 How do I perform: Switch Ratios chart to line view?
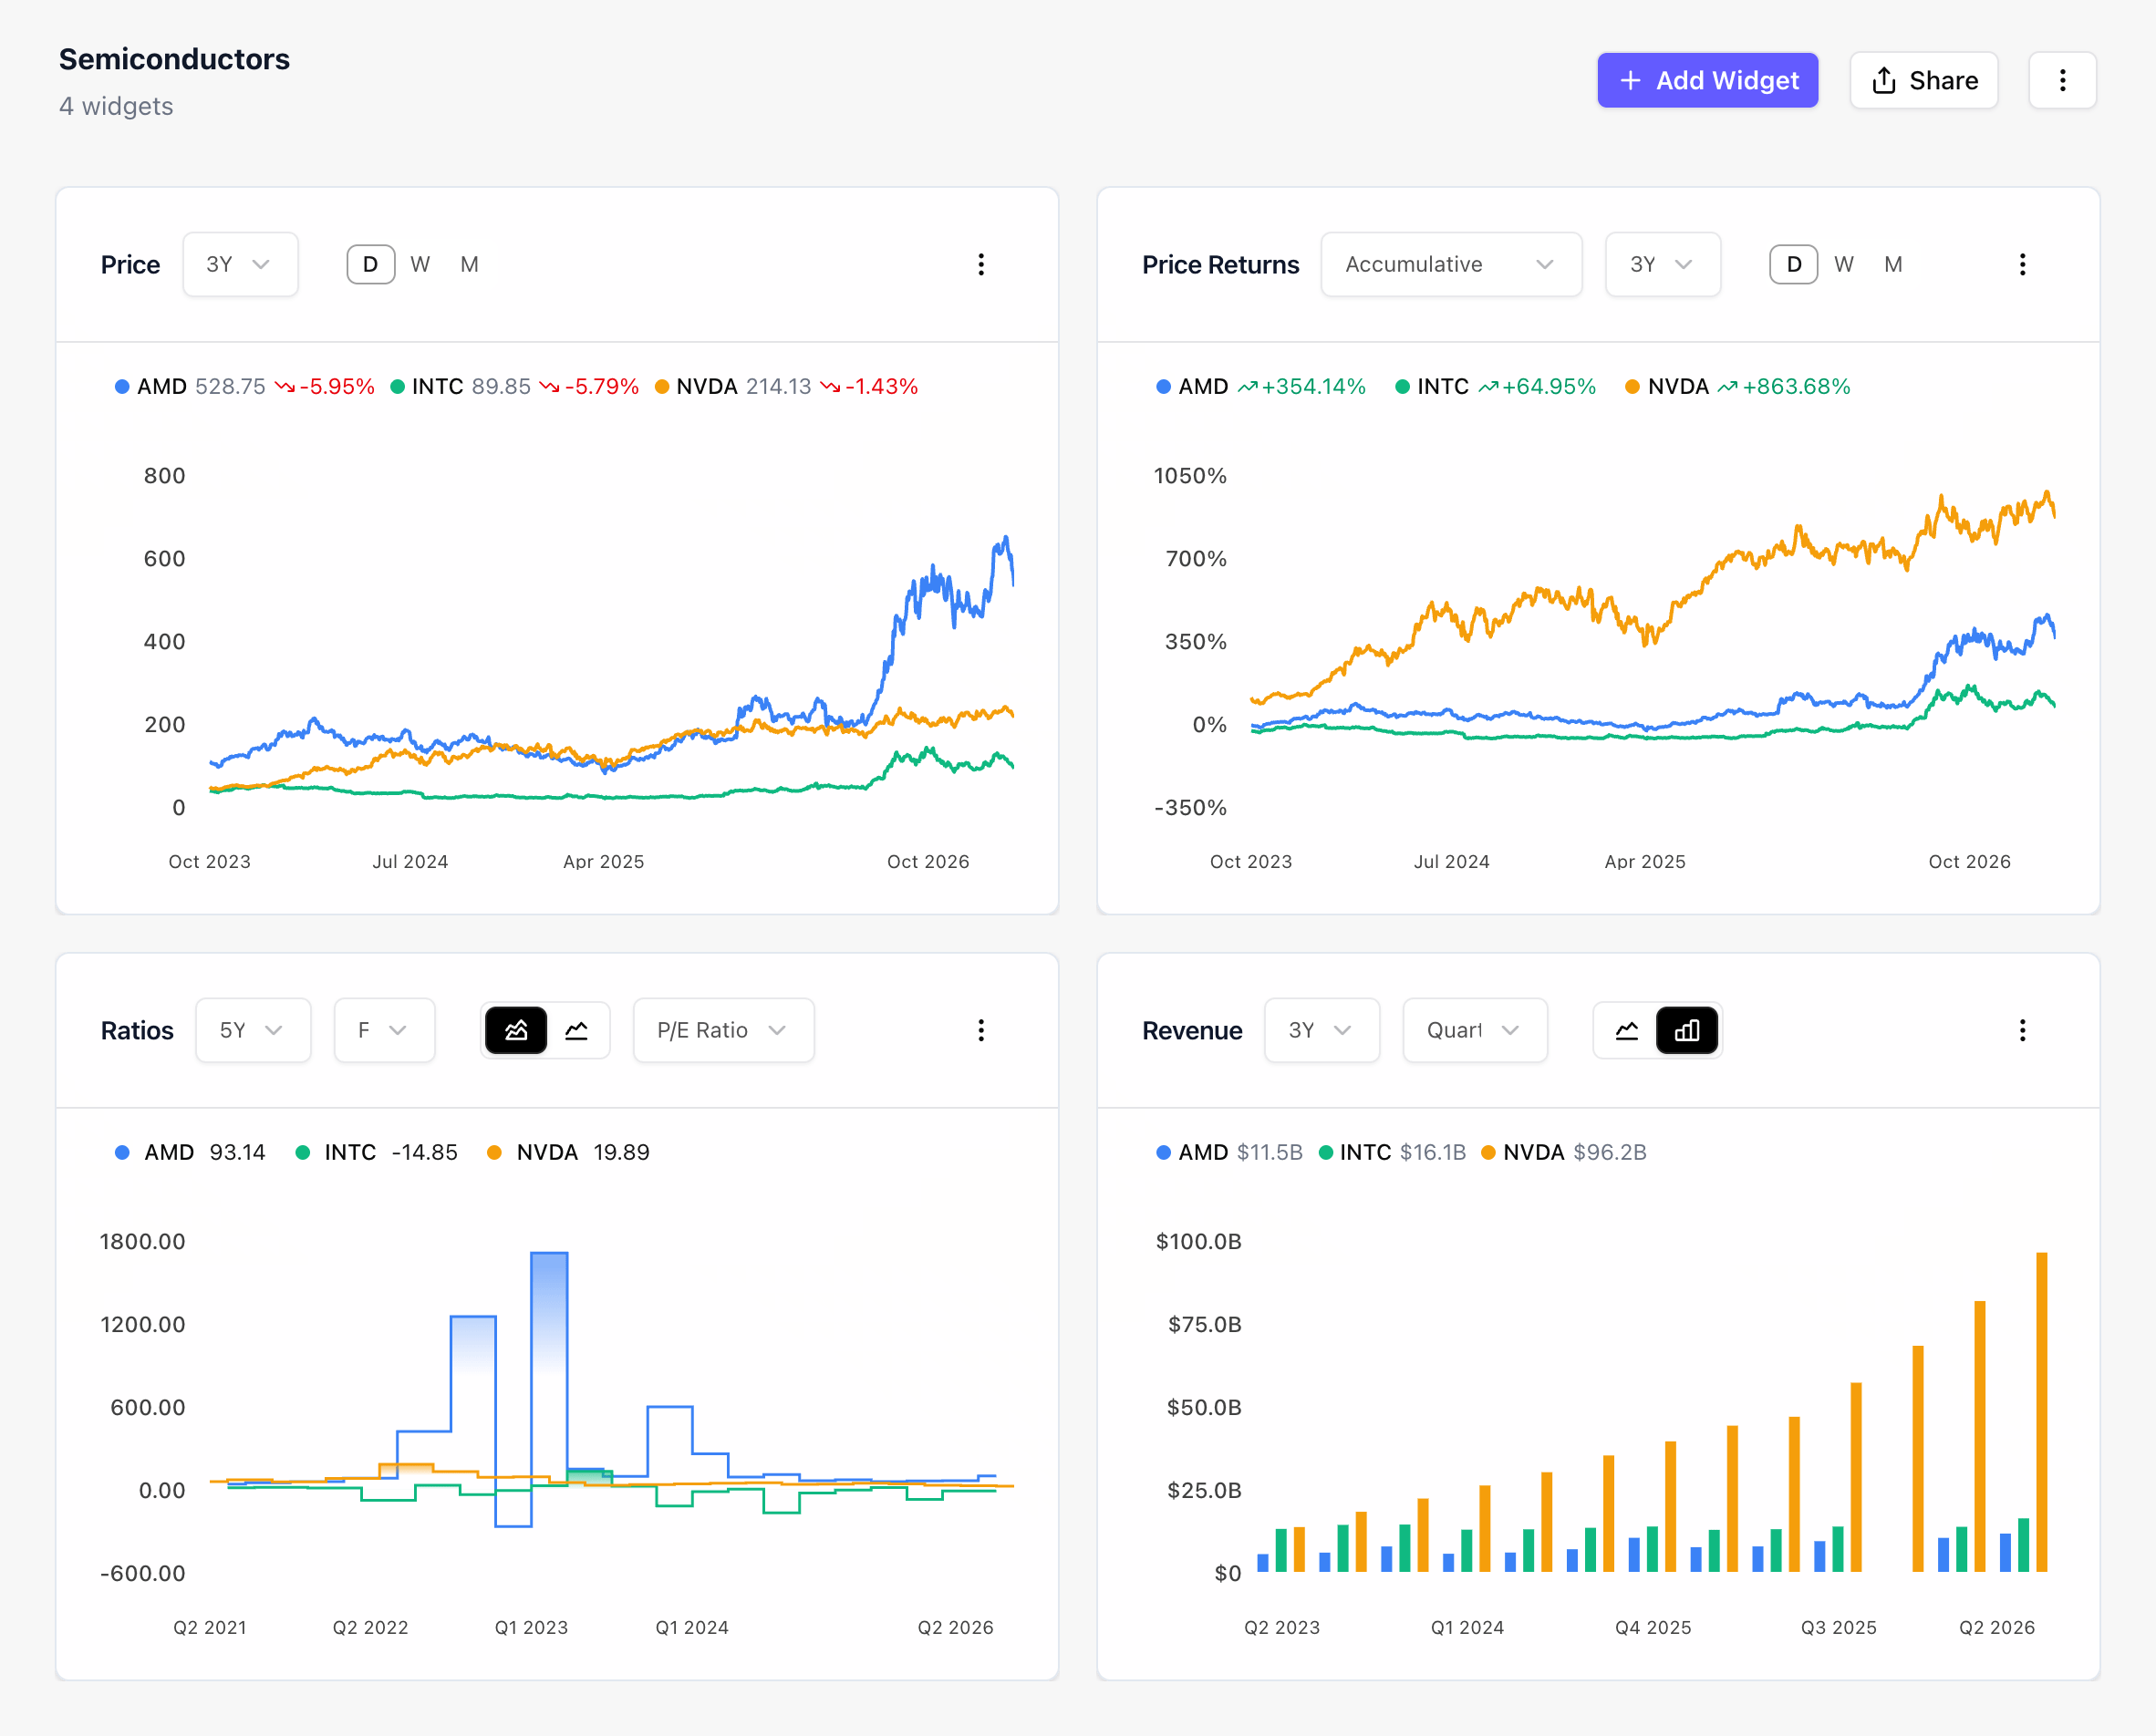[x=577, y=1030]
